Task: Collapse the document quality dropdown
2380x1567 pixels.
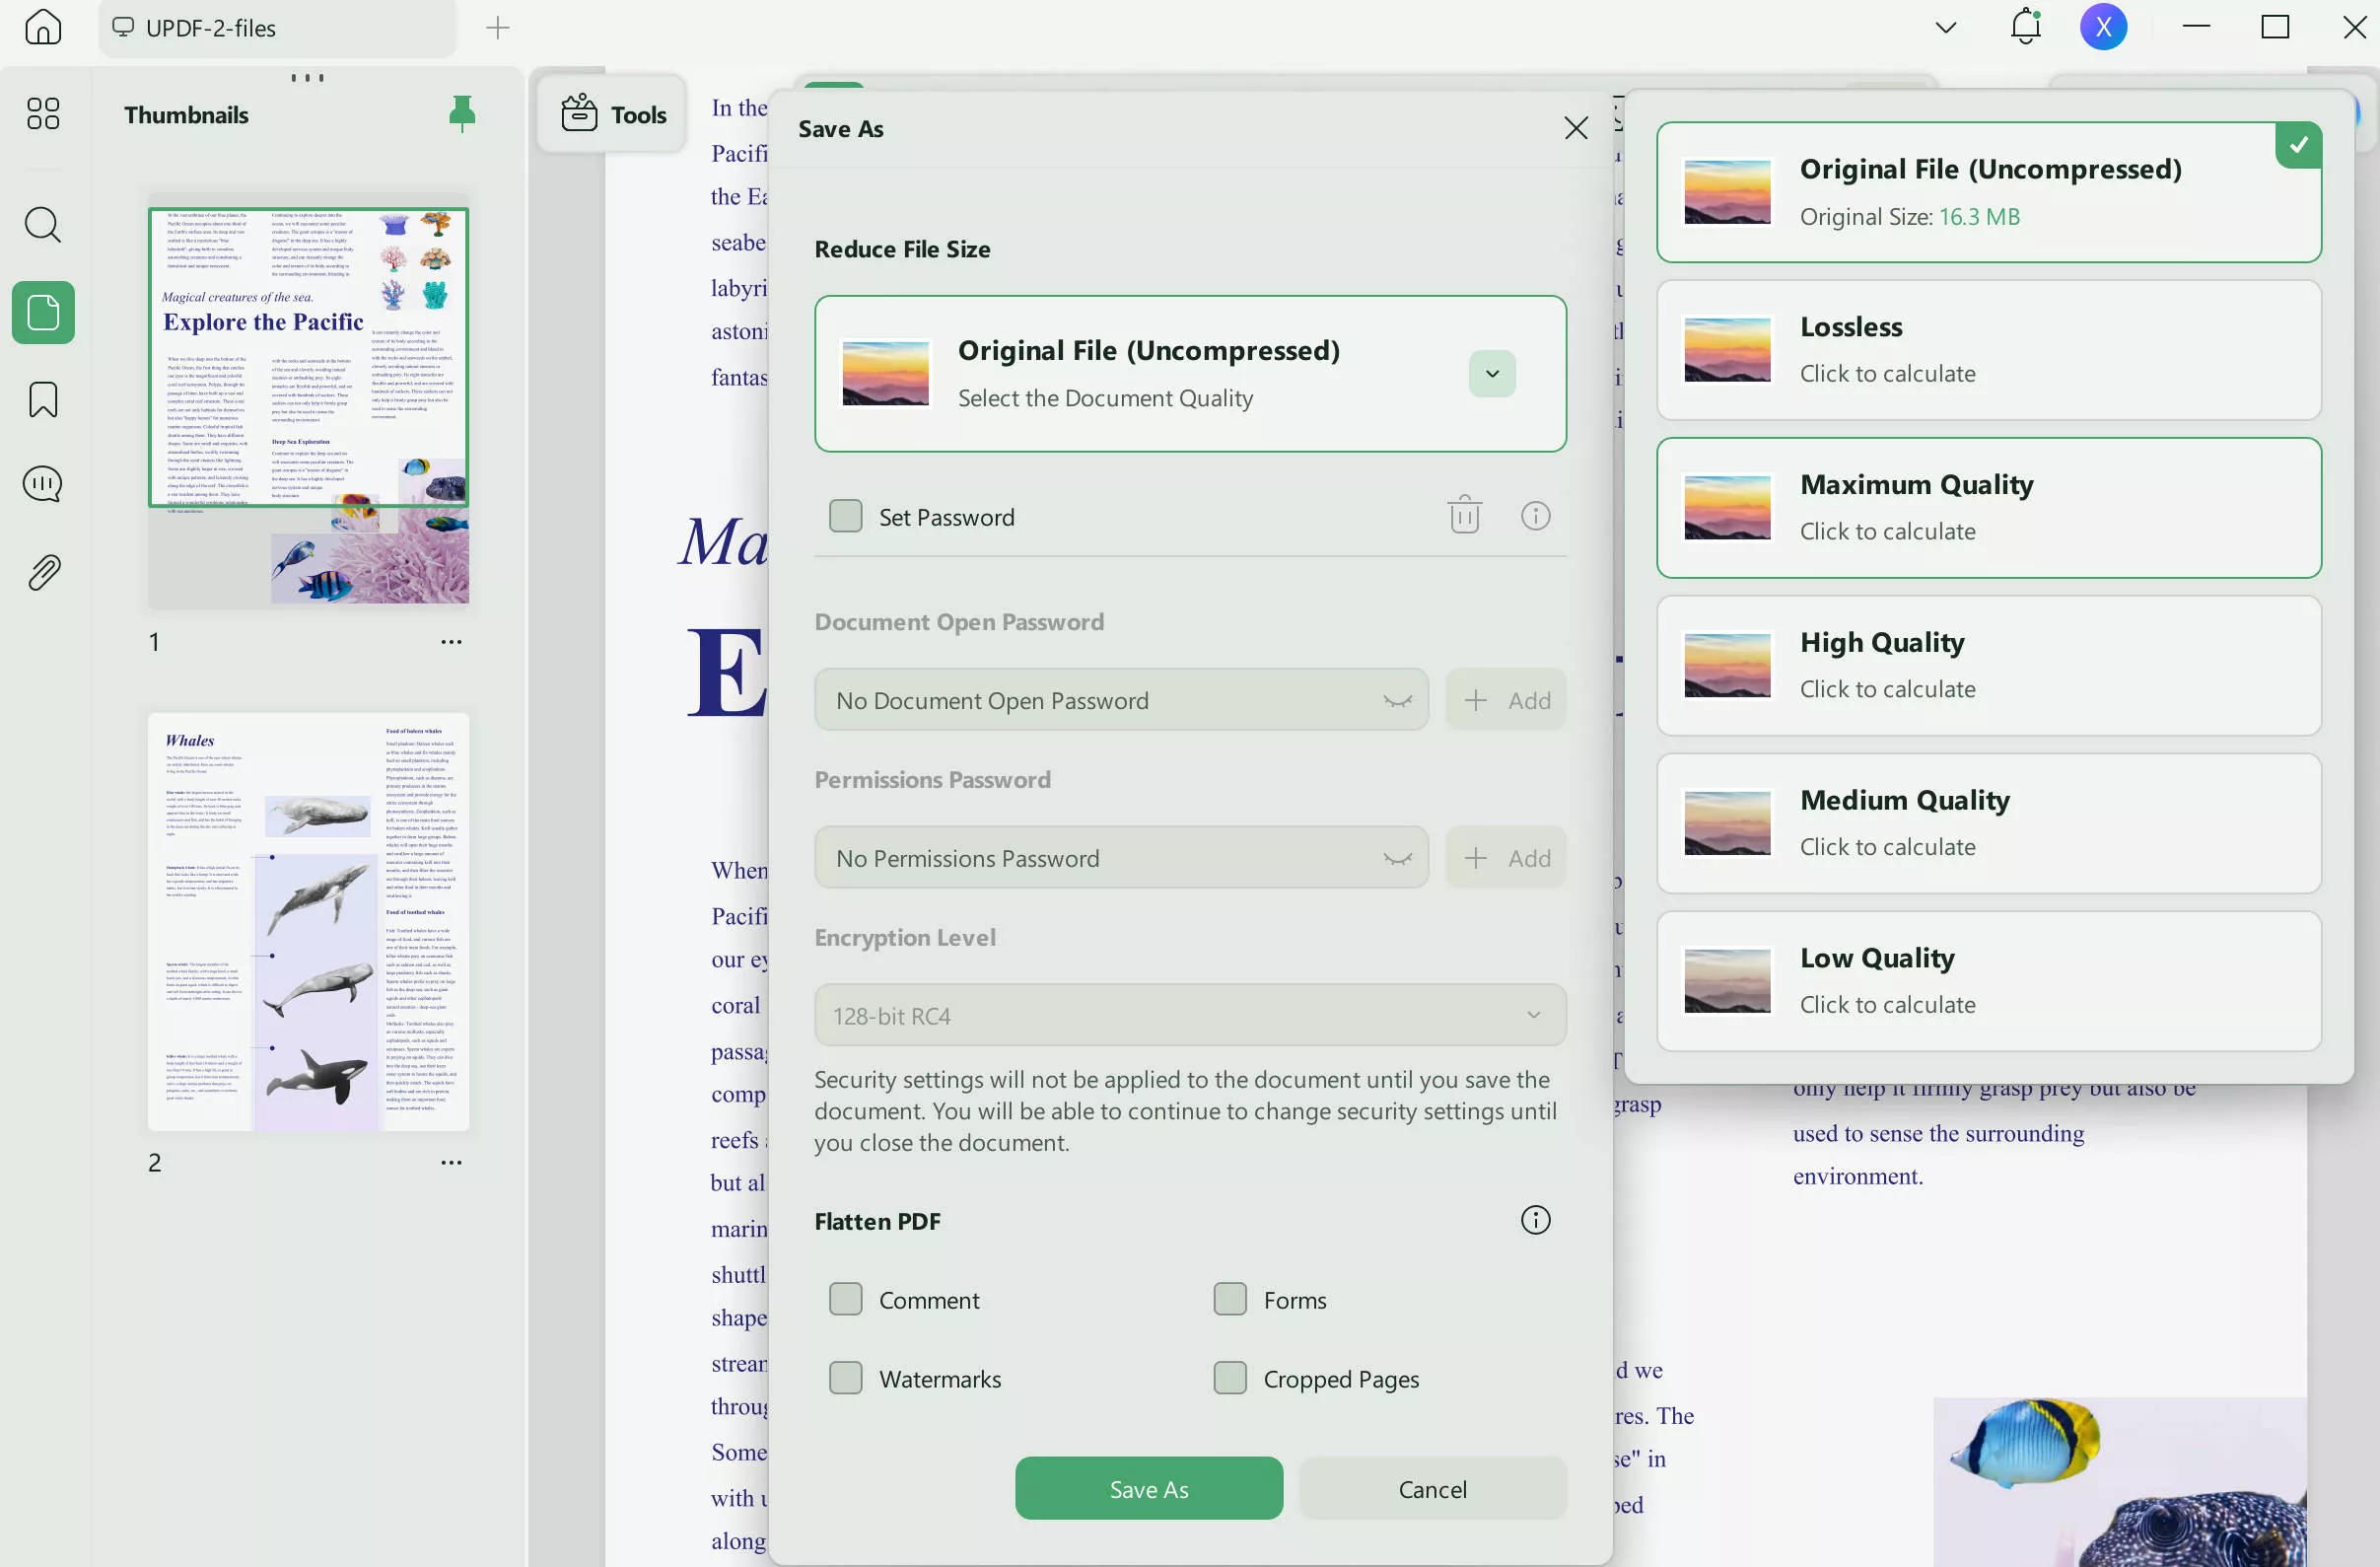Action: (x=1492, y=374)
